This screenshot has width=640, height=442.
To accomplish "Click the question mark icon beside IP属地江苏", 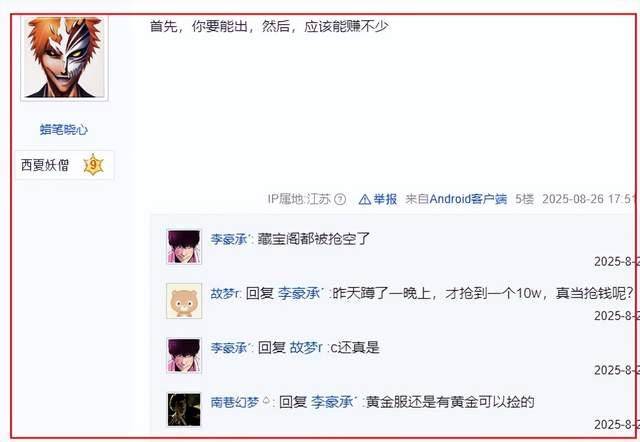I will click(340, 199).
